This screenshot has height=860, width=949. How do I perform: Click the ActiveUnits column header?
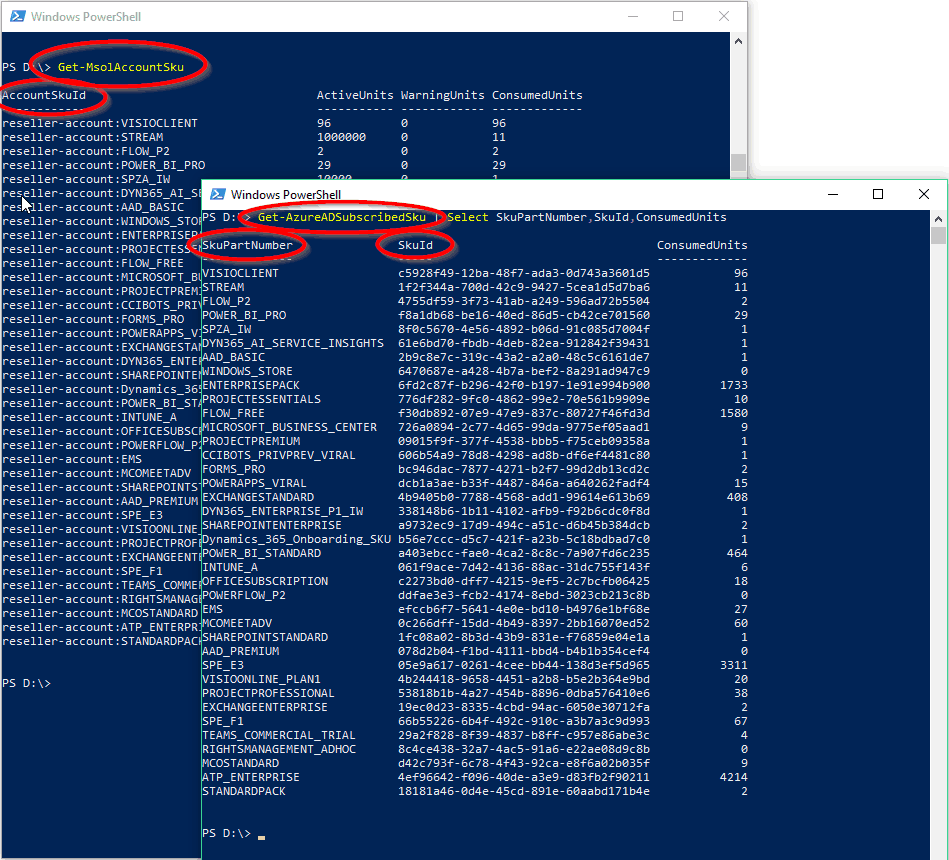(355, 95)
